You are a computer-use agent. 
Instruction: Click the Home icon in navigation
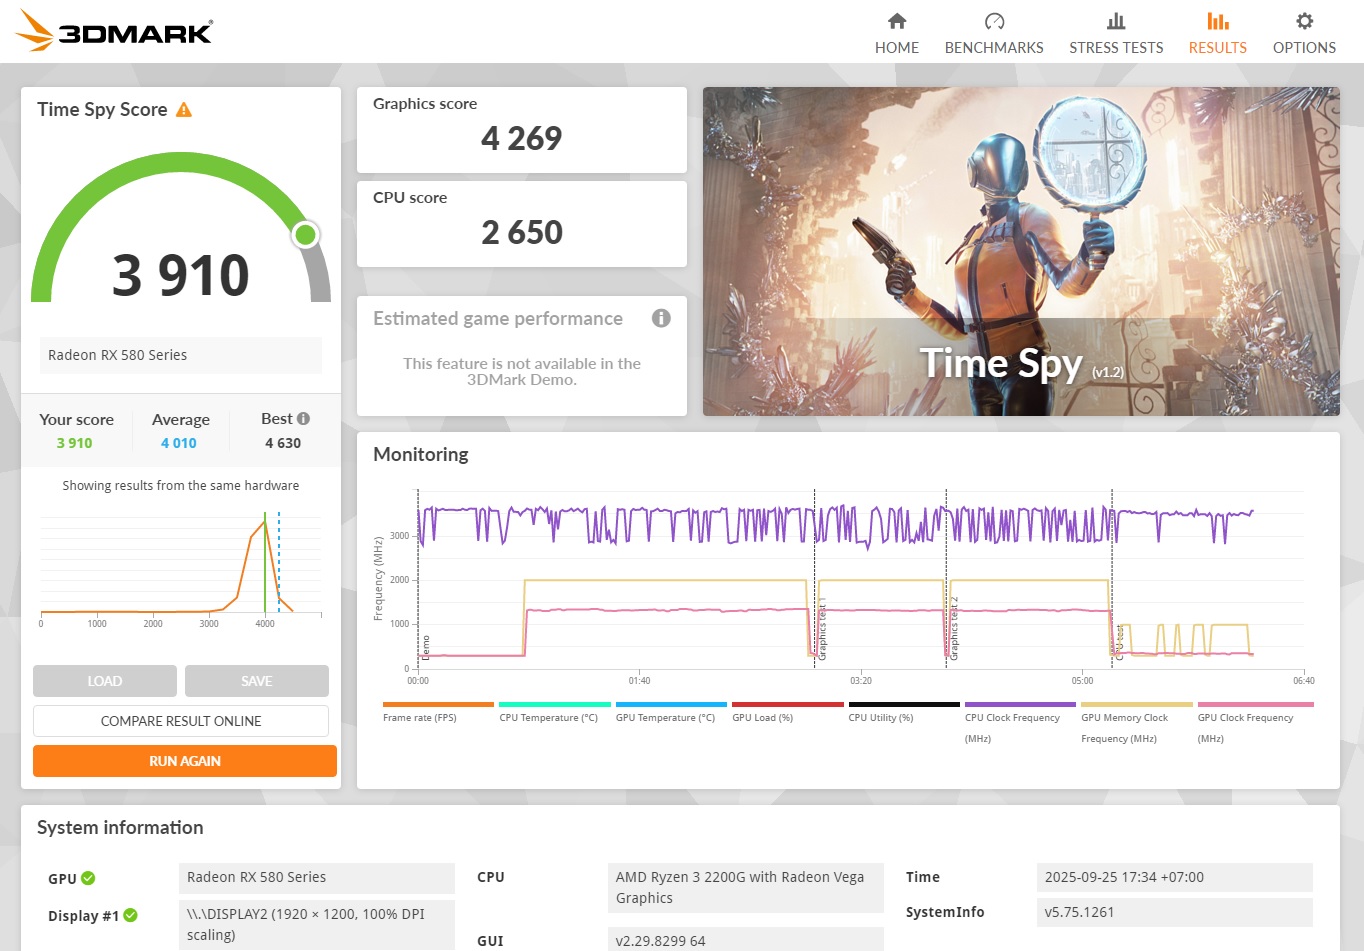(x=896, y=21)
